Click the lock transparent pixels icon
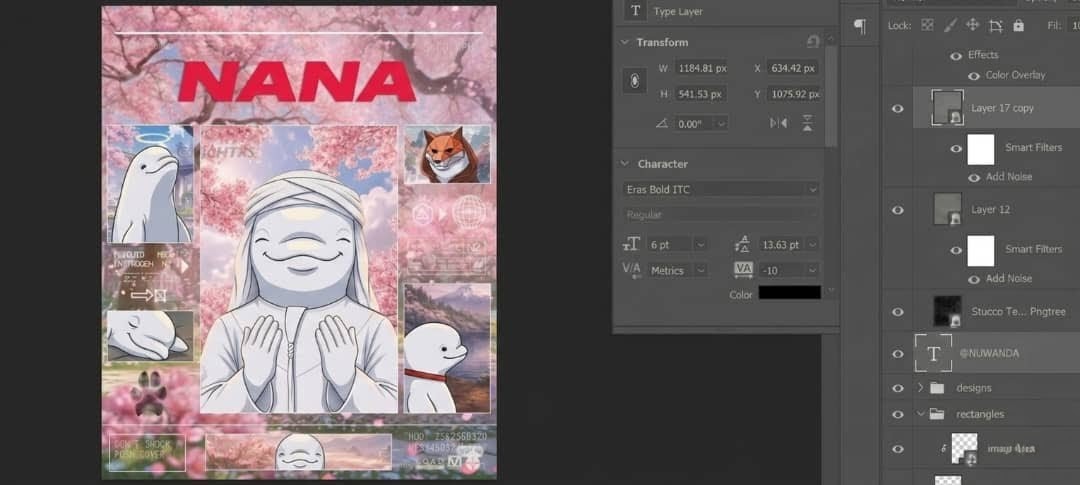1080x485 pixels. [x=928, y=25]
